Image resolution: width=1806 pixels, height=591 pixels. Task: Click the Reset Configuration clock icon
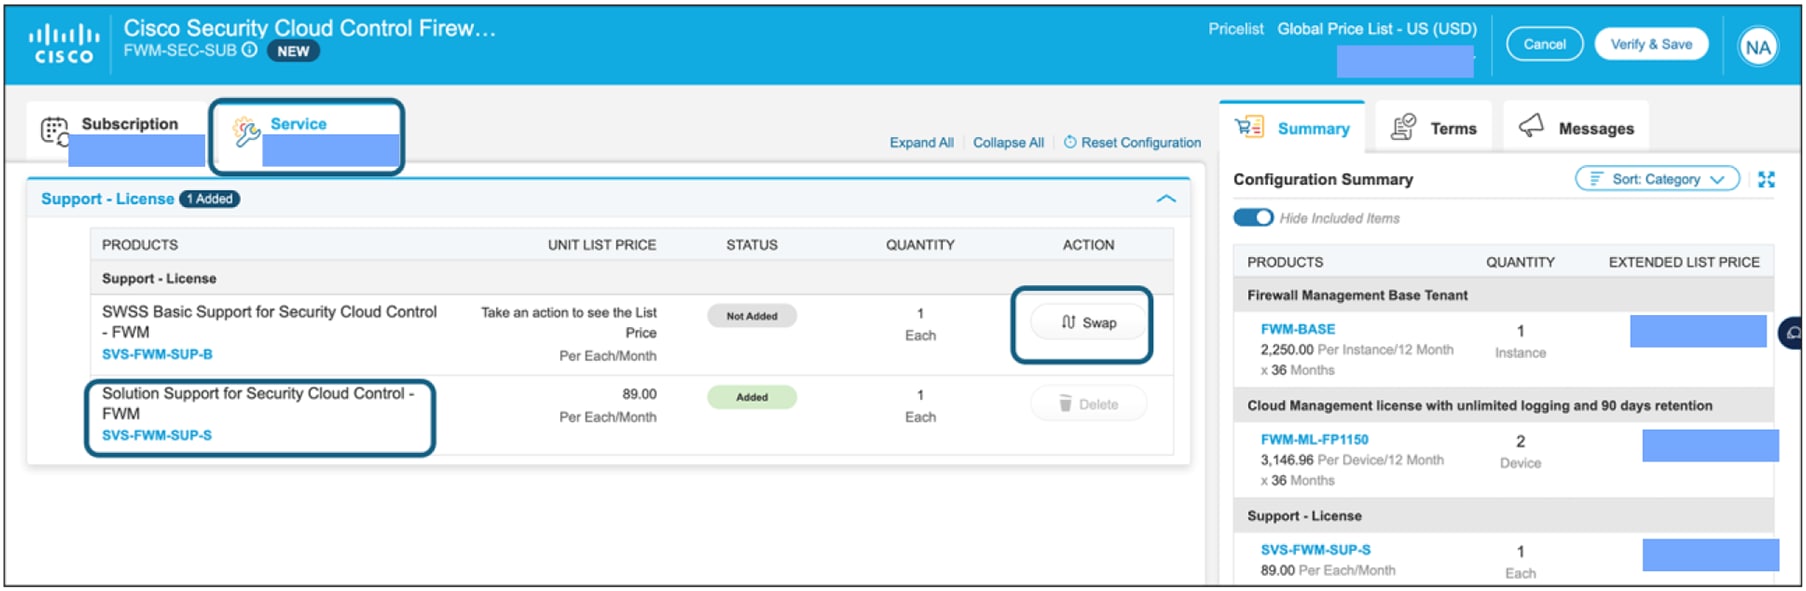point(1070,142)
